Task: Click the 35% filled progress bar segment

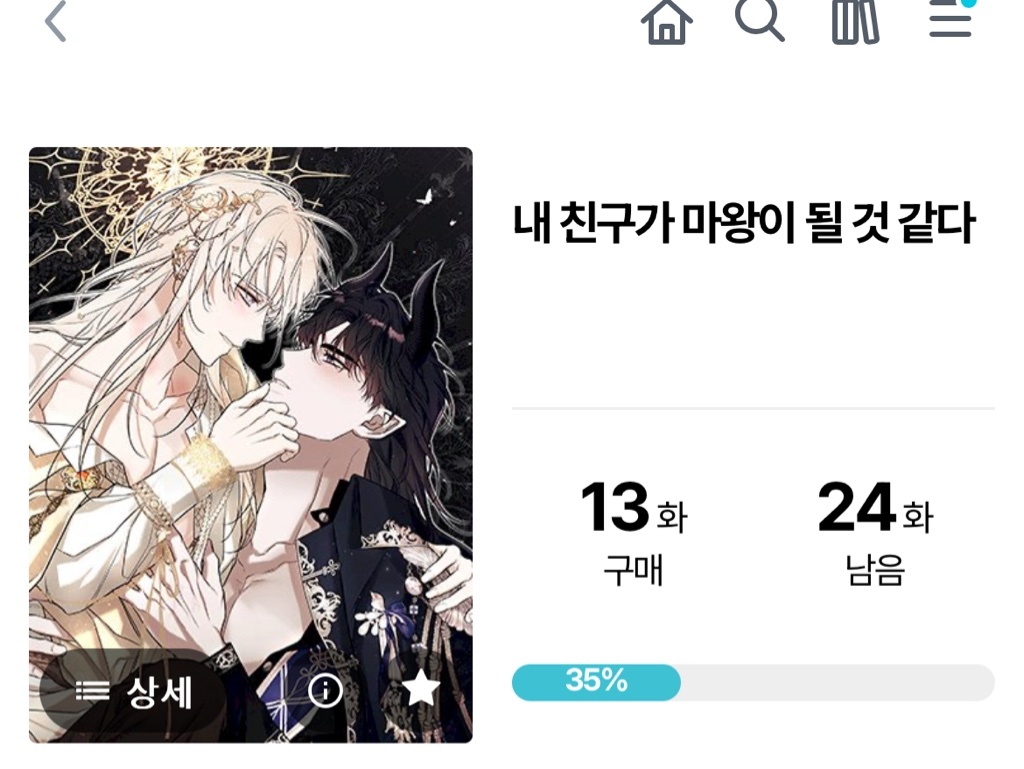Action: (x=596, y=683)
